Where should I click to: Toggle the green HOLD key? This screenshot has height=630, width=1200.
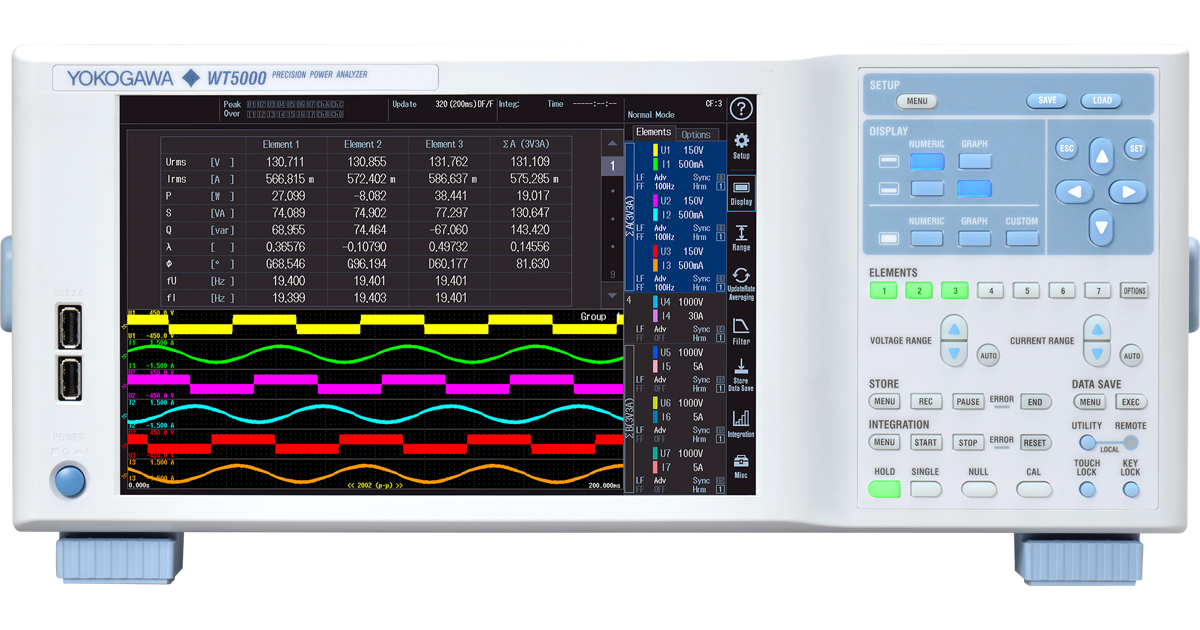click(x=884, y=489)
